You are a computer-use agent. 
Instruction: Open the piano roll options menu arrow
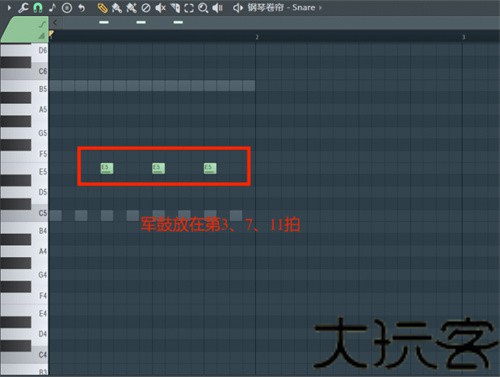[9, 8]
